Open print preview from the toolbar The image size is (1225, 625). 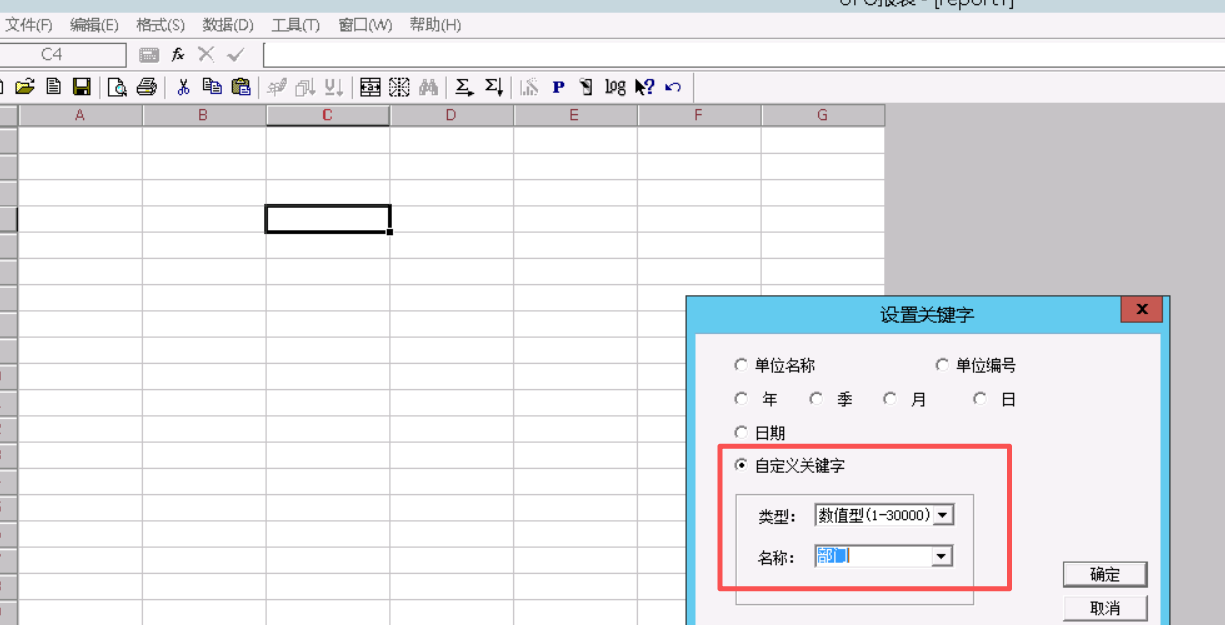pos(117,87)
